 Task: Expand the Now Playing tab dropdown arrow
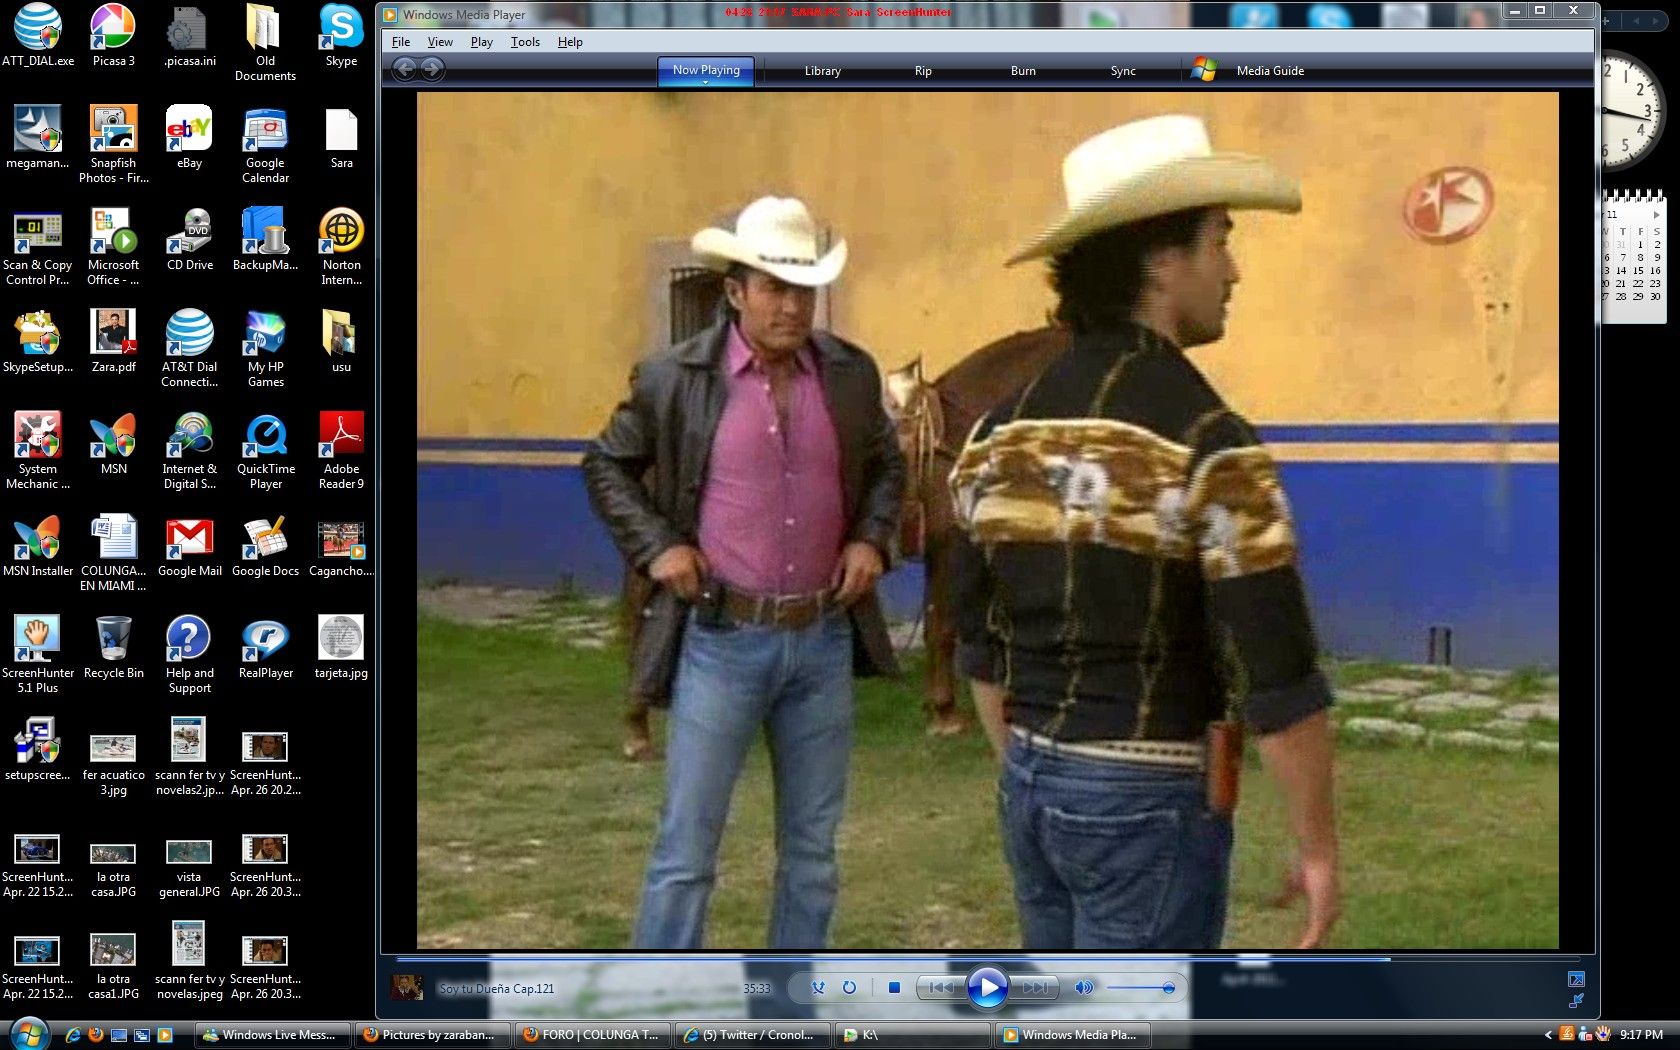(706, 83)
